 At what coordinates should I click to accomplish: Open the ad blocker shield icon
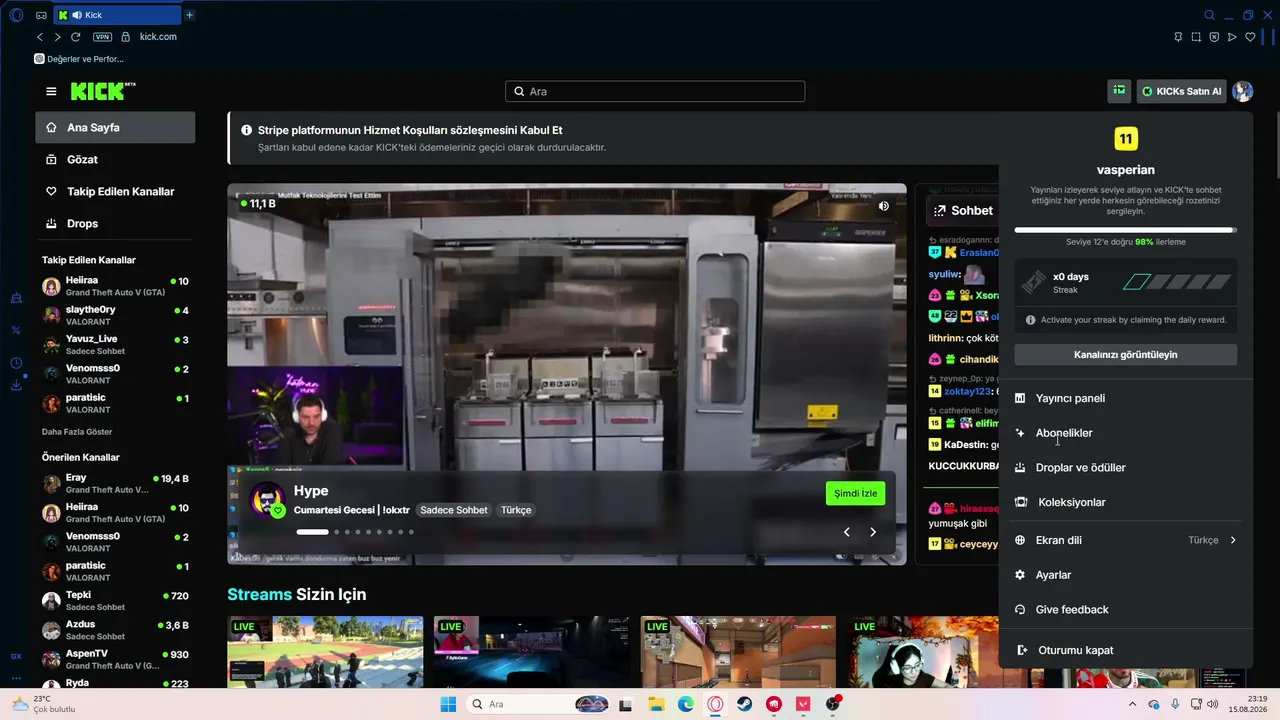[1214, 37]
